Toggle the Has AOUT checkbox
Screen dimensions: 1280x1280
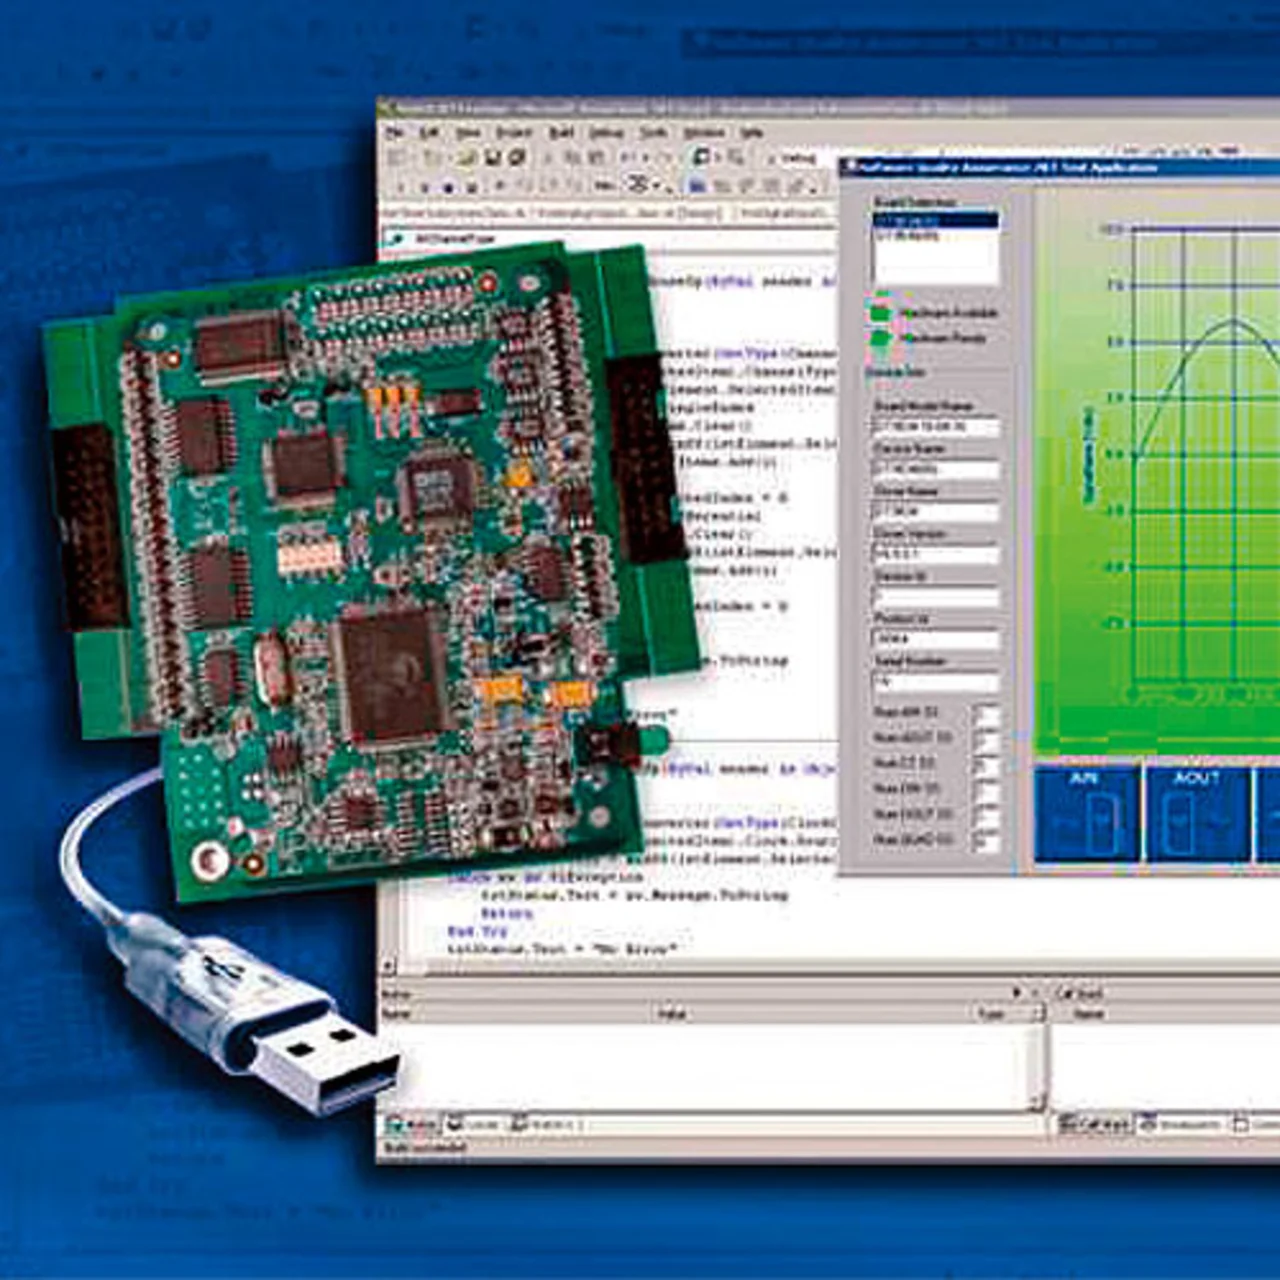[x=985, y=739]
